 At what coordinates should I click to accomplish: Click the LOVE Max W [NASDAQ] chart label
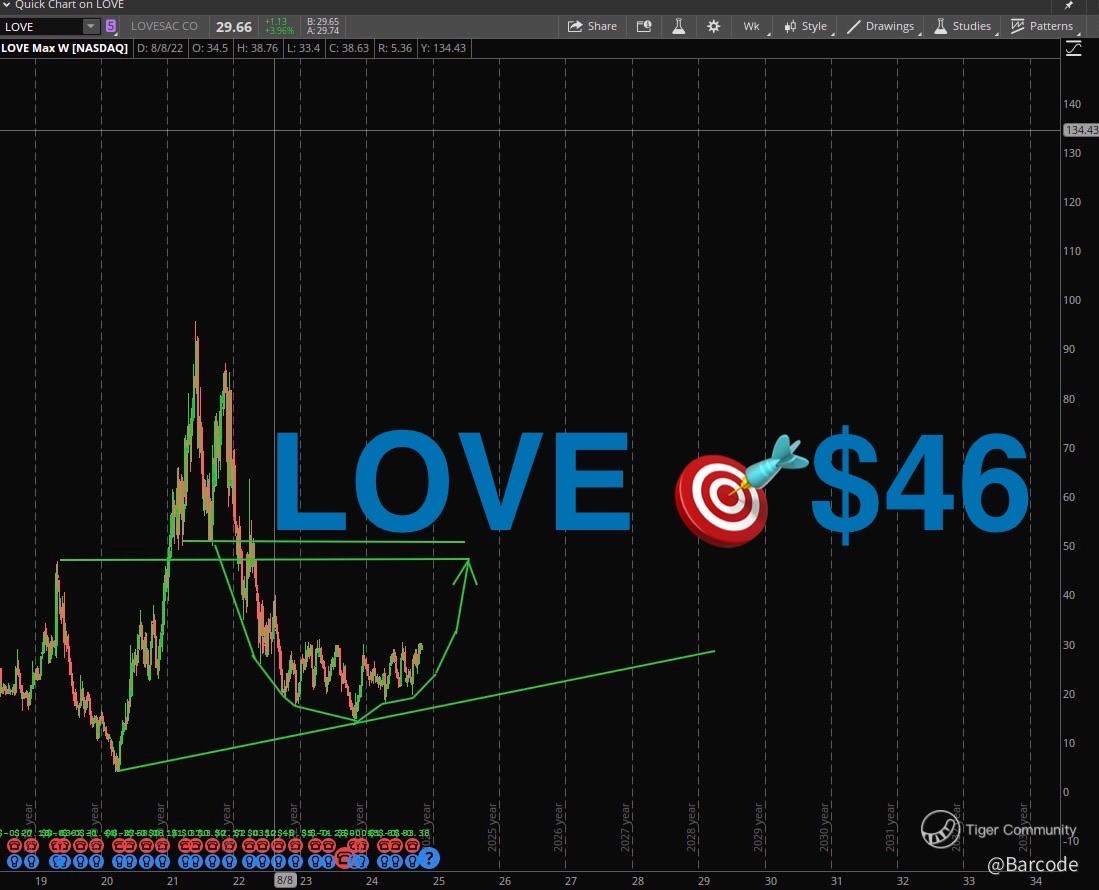(x=64, y=48)
